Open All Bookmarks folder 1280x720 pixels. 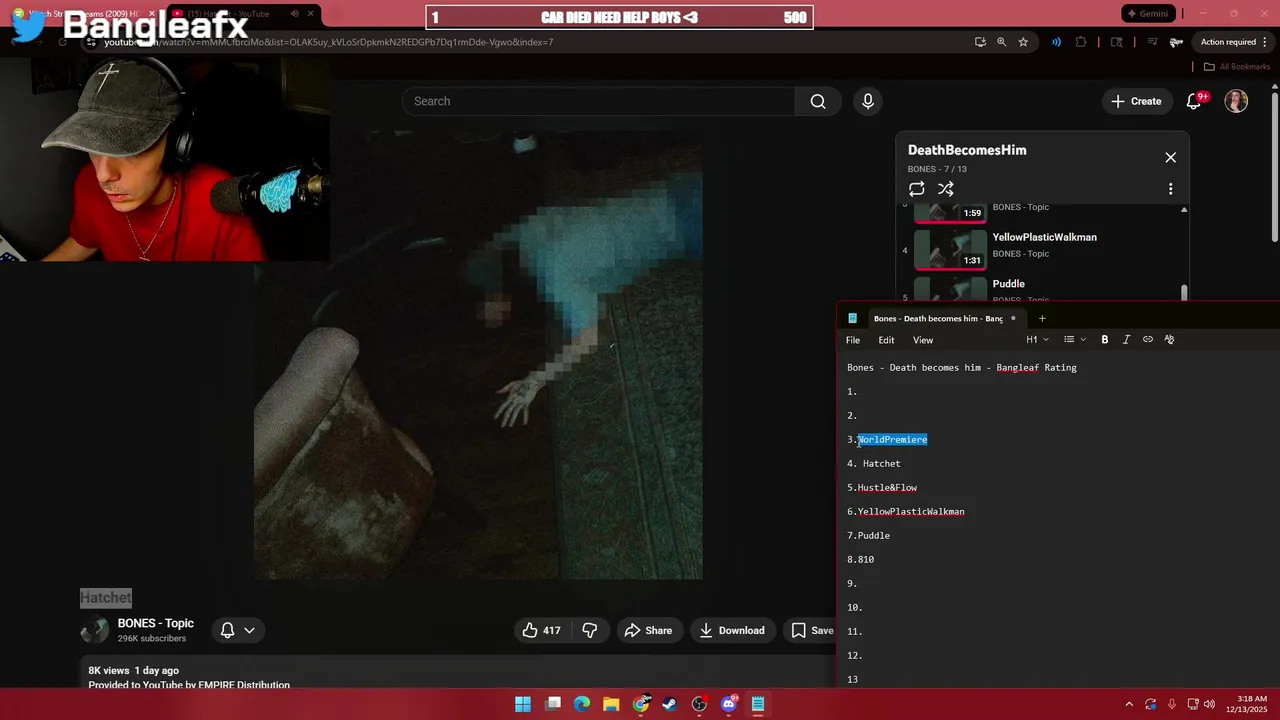point(1236,67)
